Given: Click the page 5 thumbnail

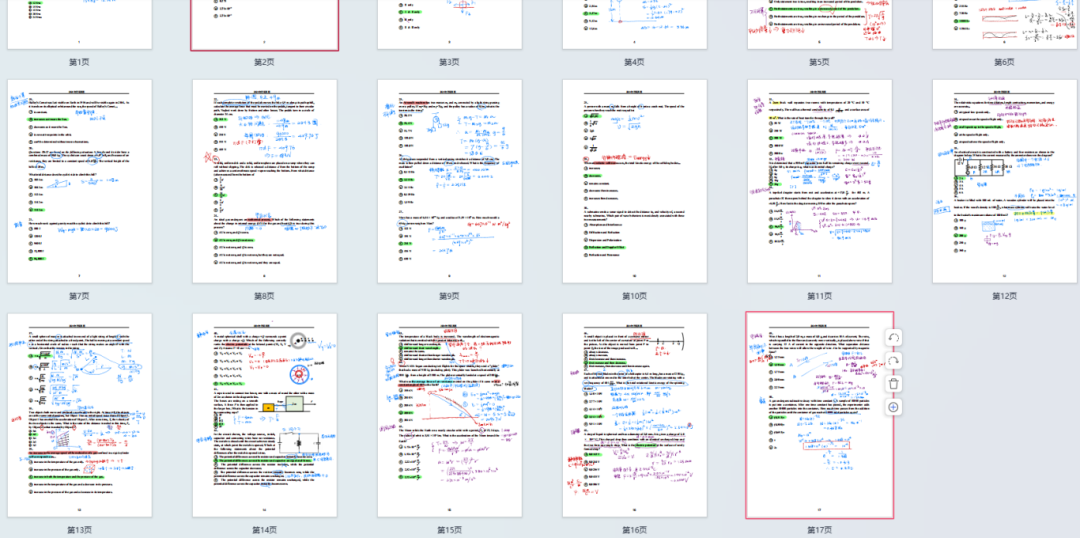Looking at the screenshot, I should pos(819,24).
